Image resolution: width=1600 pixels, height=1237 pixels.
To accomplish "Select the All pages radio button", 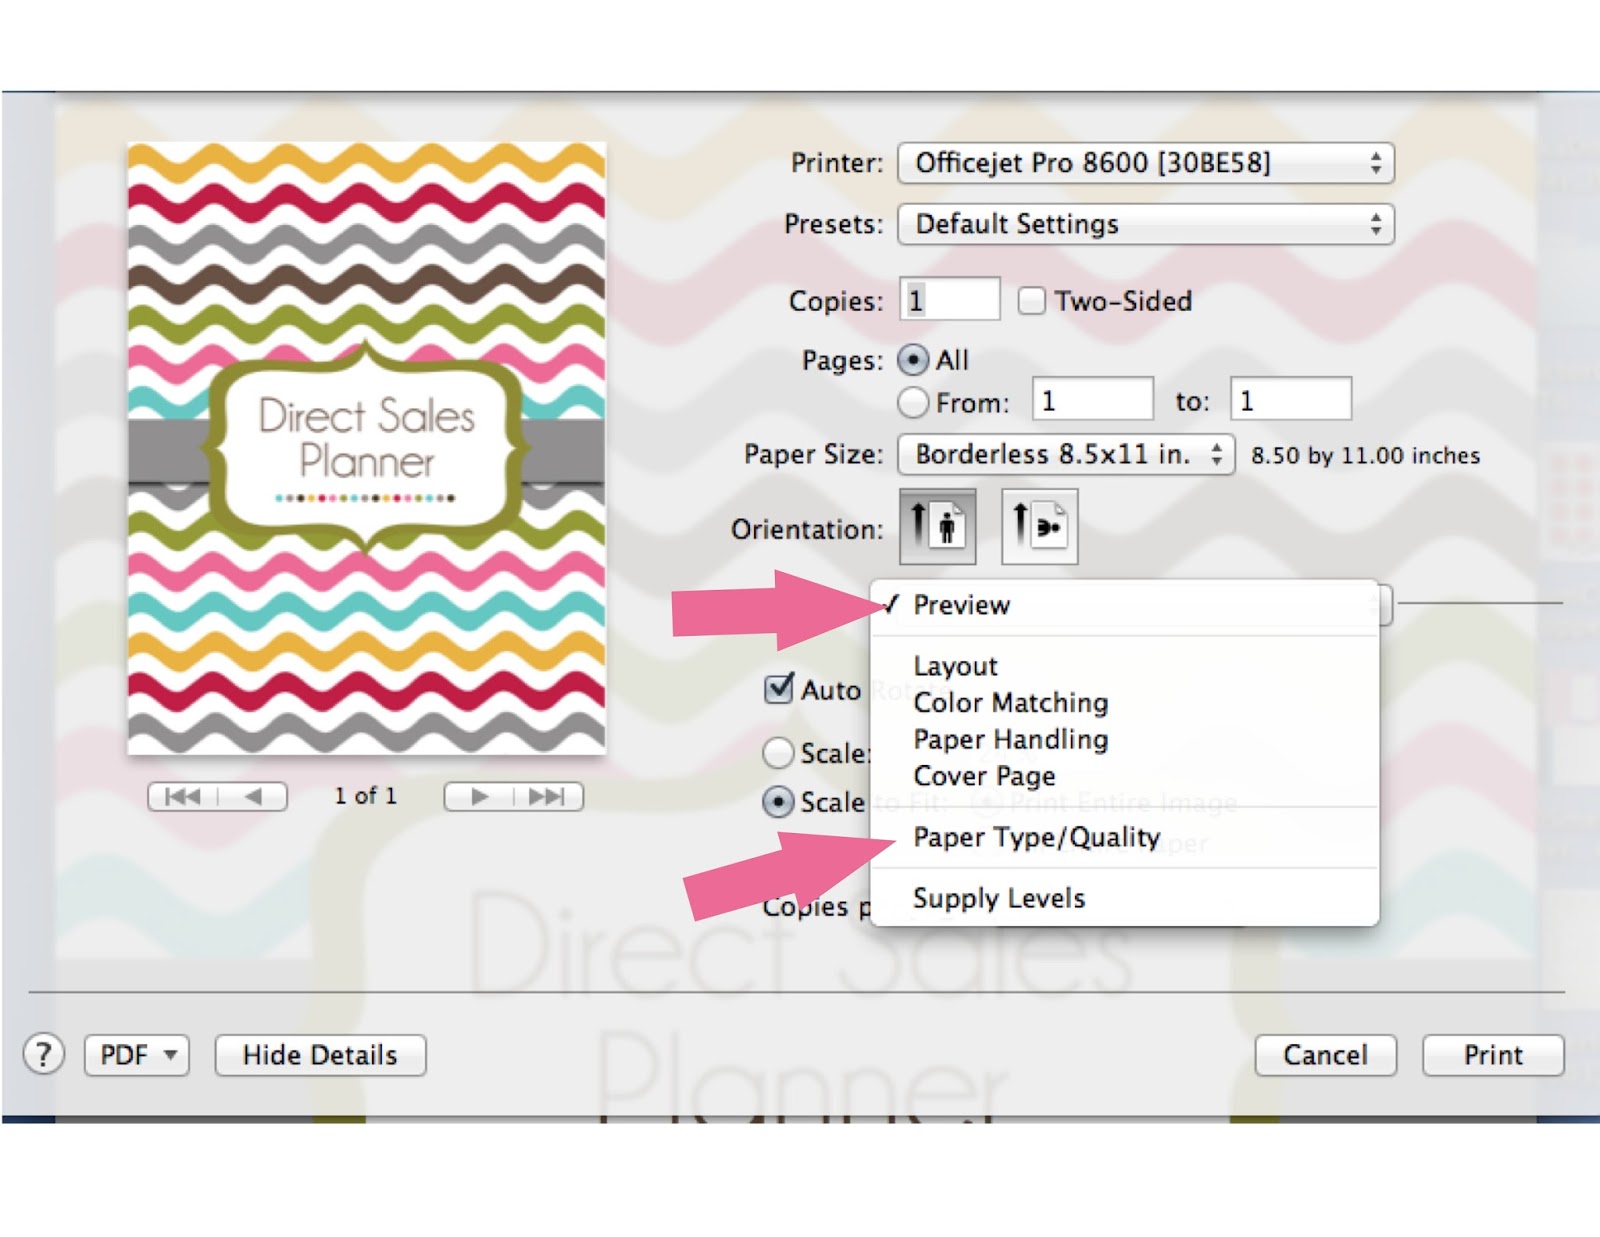I will click(x=912, y=360).
